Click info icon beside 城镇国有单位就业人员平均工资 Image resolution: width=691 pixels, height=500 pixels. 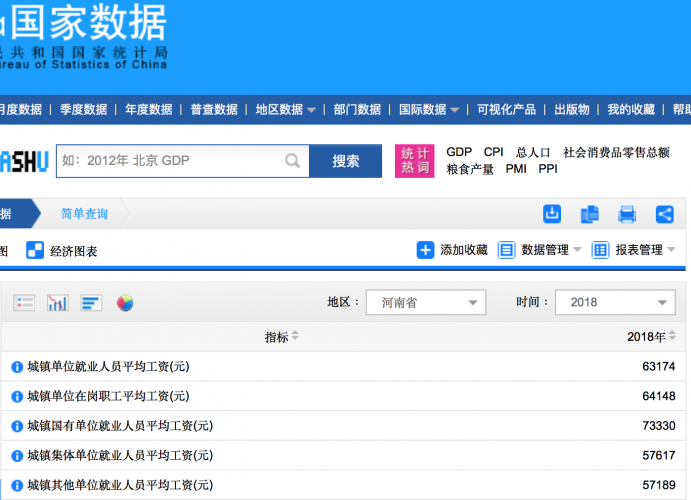click(17, 426)
